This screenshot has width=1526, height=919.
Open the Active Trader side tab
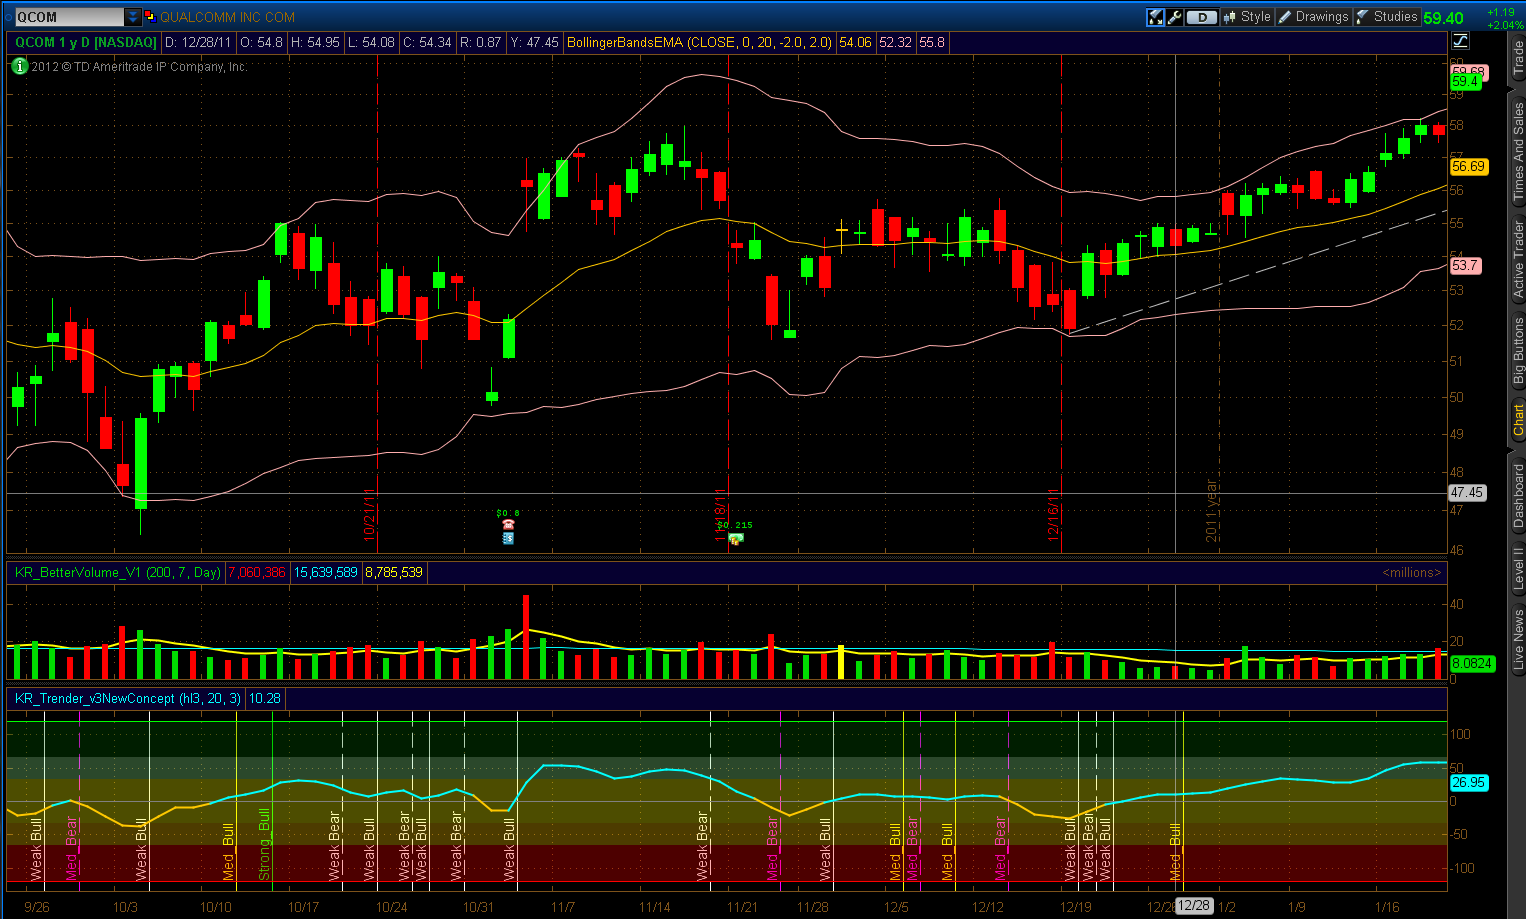click(x=1518, y=260)
